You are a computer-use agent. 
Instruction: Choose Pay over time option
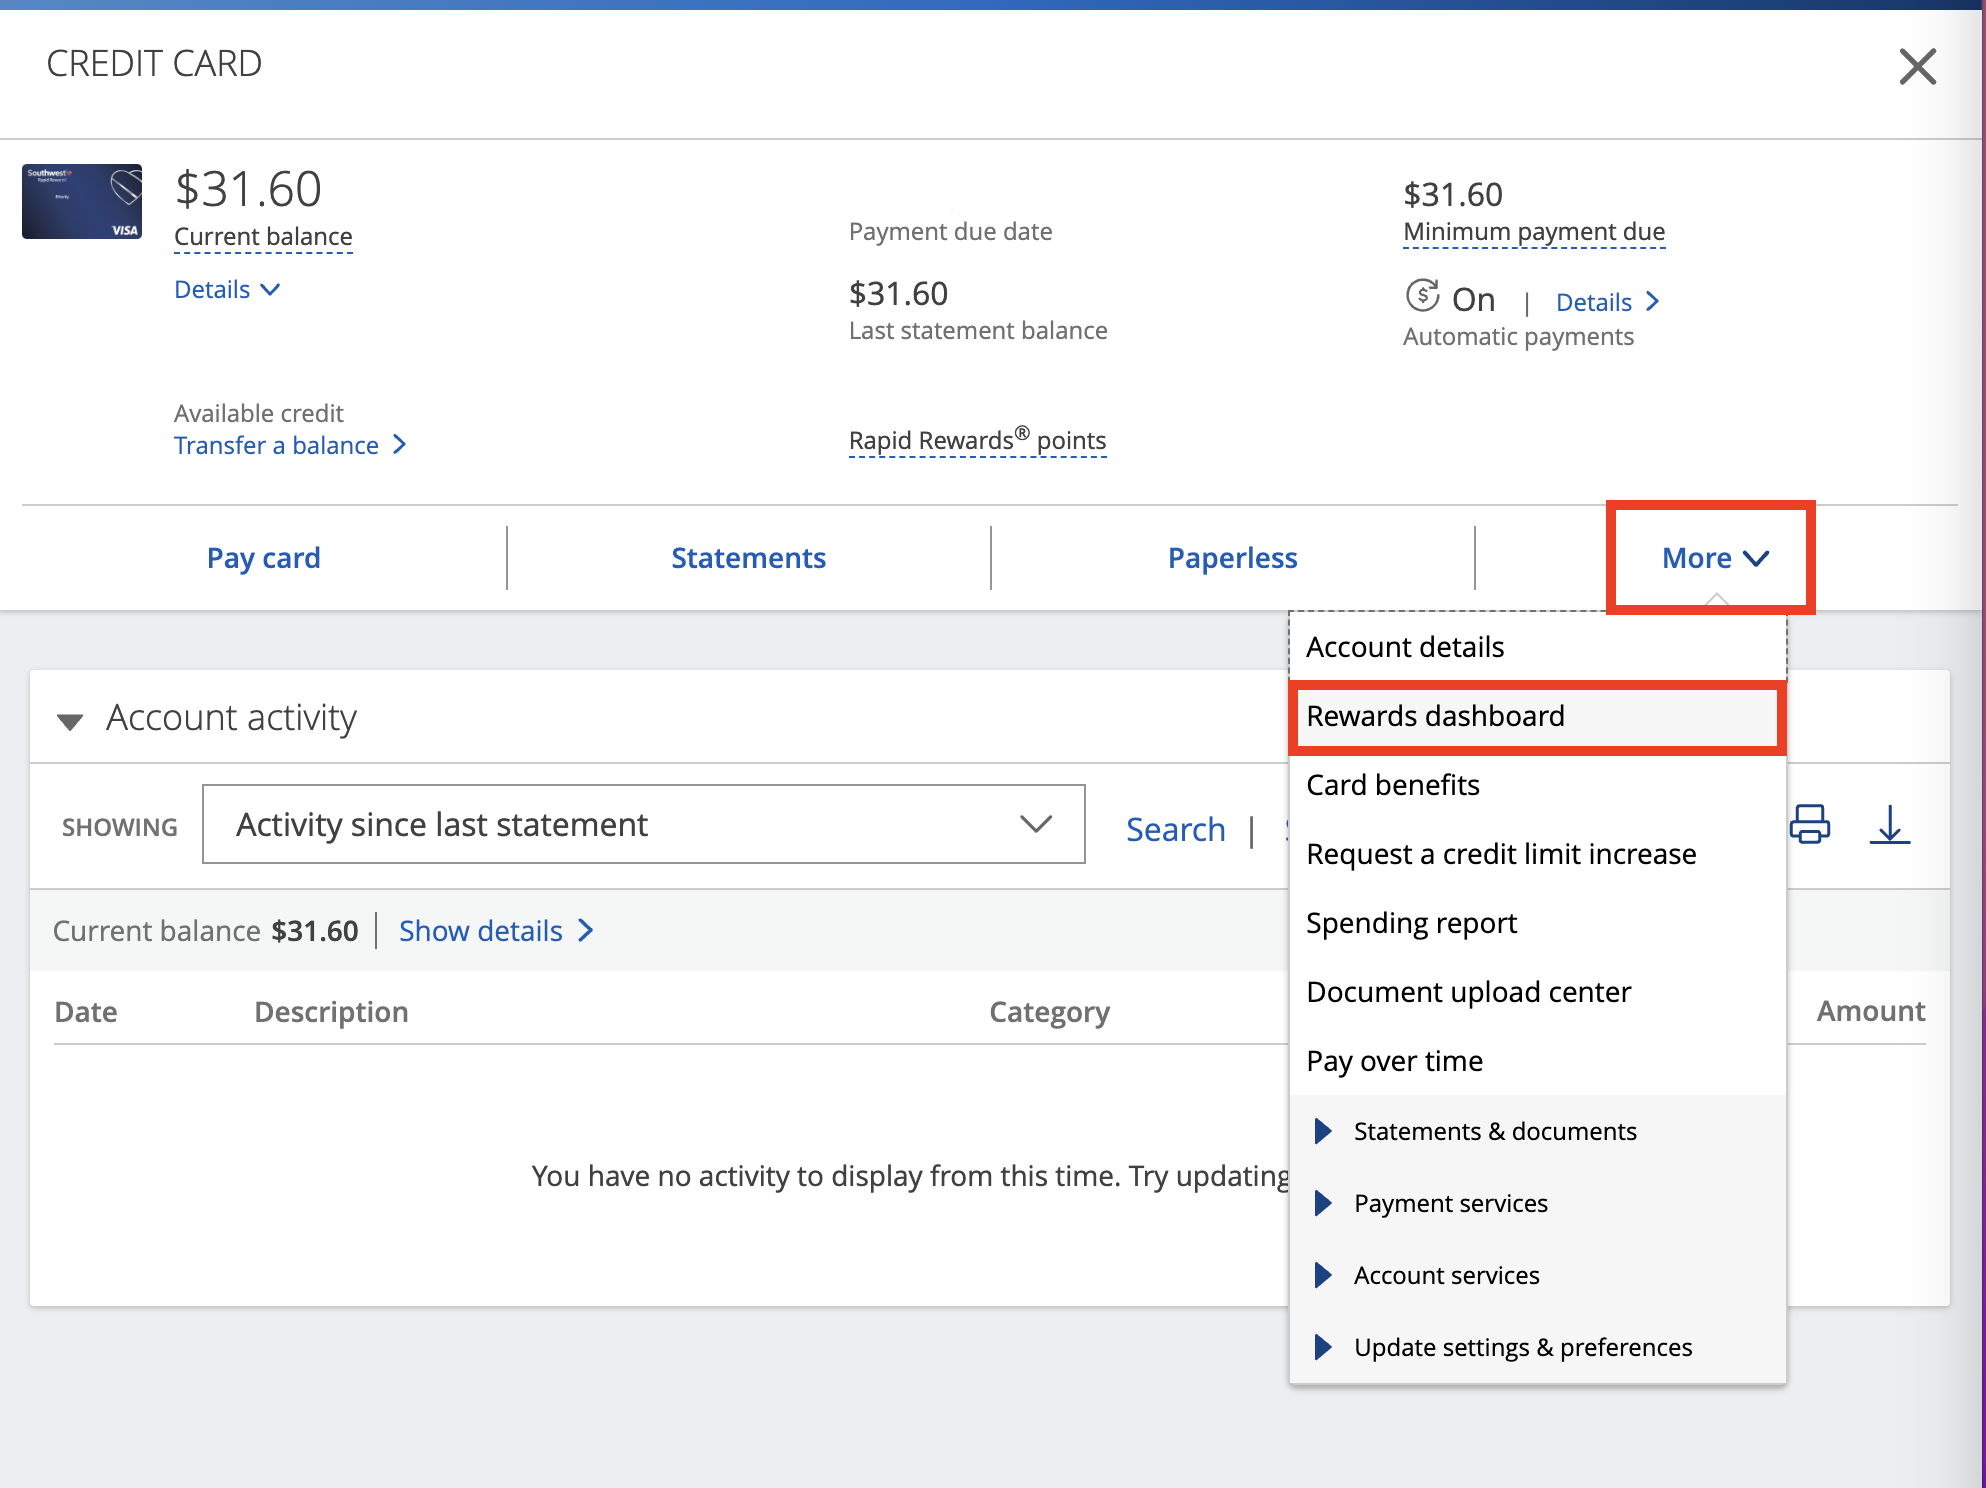(1538, 1061)
